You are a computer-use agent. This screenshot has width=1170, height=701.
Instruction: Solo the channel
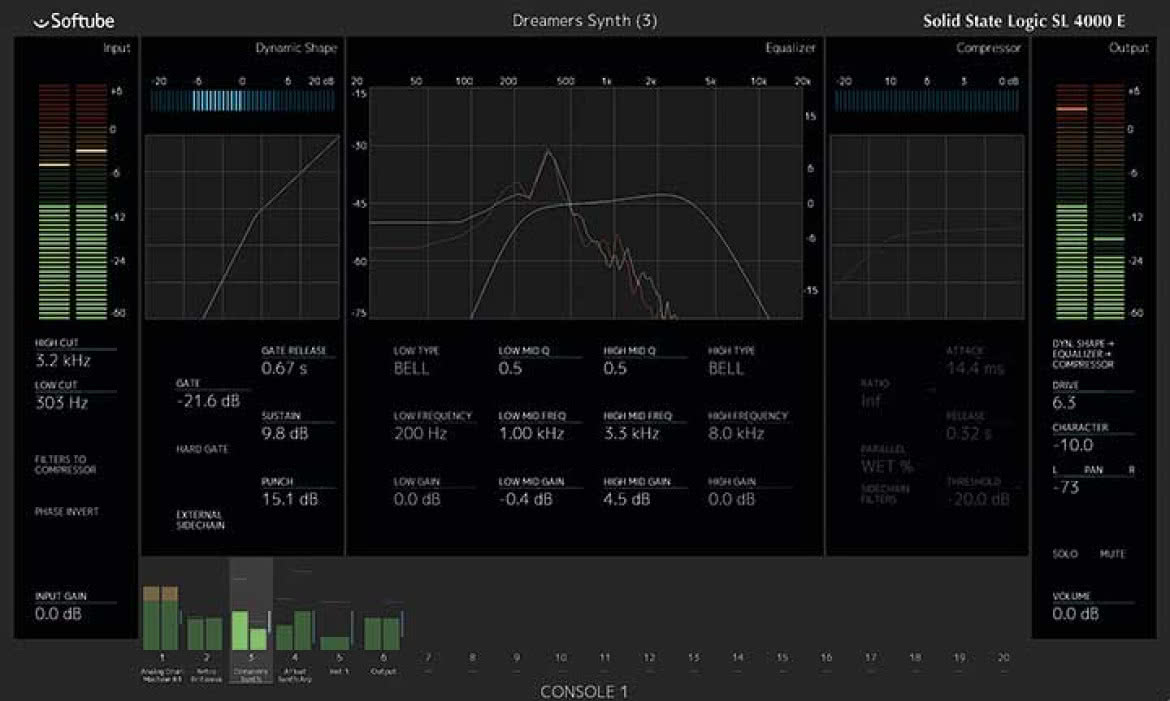pos(1065,554)
